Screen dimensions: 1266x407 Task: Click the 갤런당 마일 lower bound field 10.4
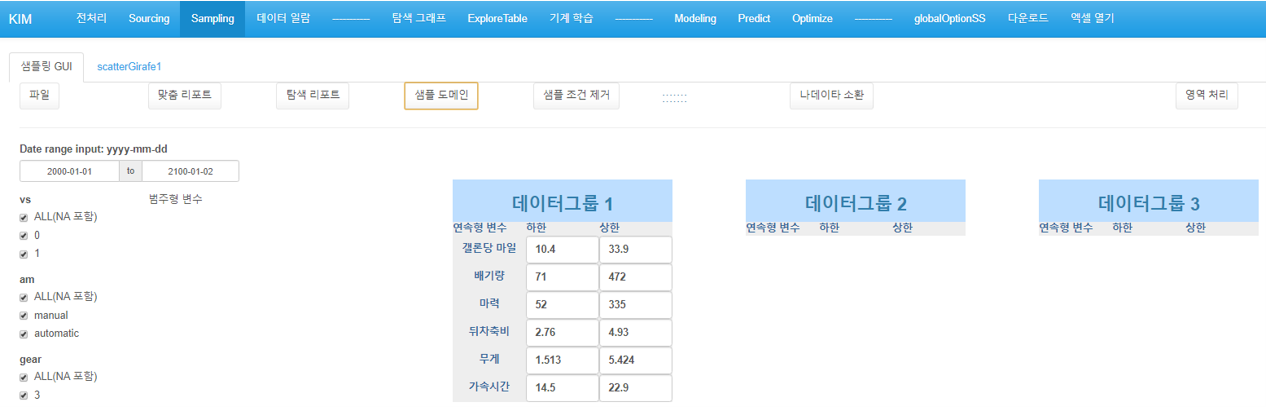(562, 249)
